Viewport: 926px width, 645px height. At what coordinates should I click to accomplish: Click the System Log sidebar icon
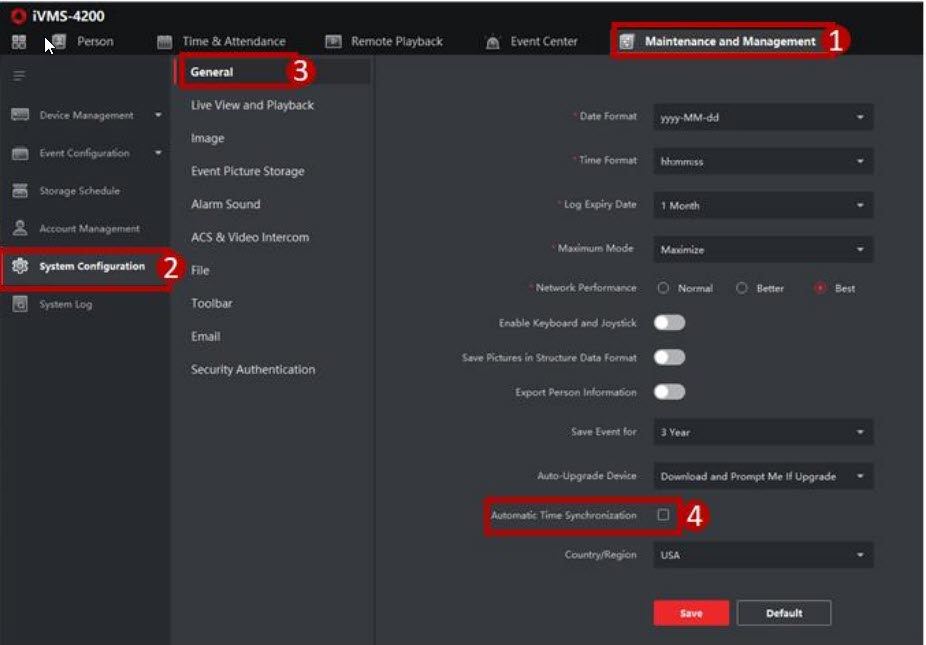pos(20,305)
